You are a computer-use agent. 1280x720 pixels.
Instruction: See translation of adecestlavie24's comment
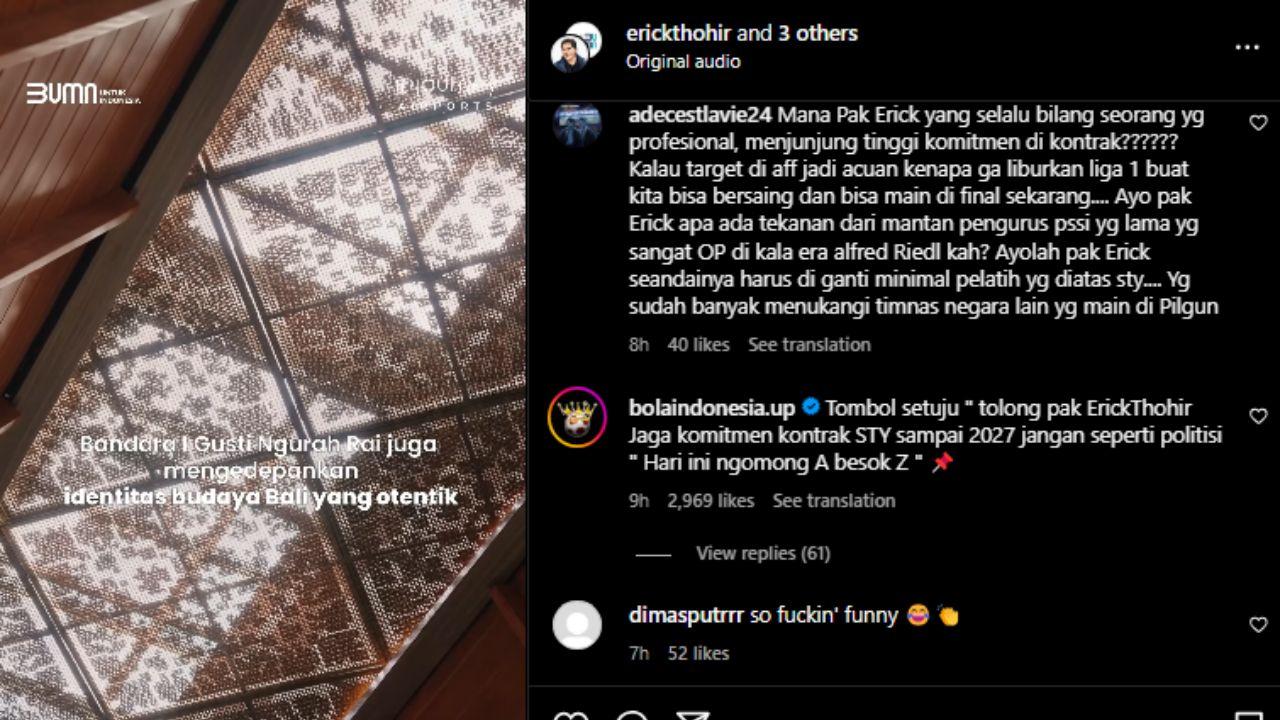[809, 344]
